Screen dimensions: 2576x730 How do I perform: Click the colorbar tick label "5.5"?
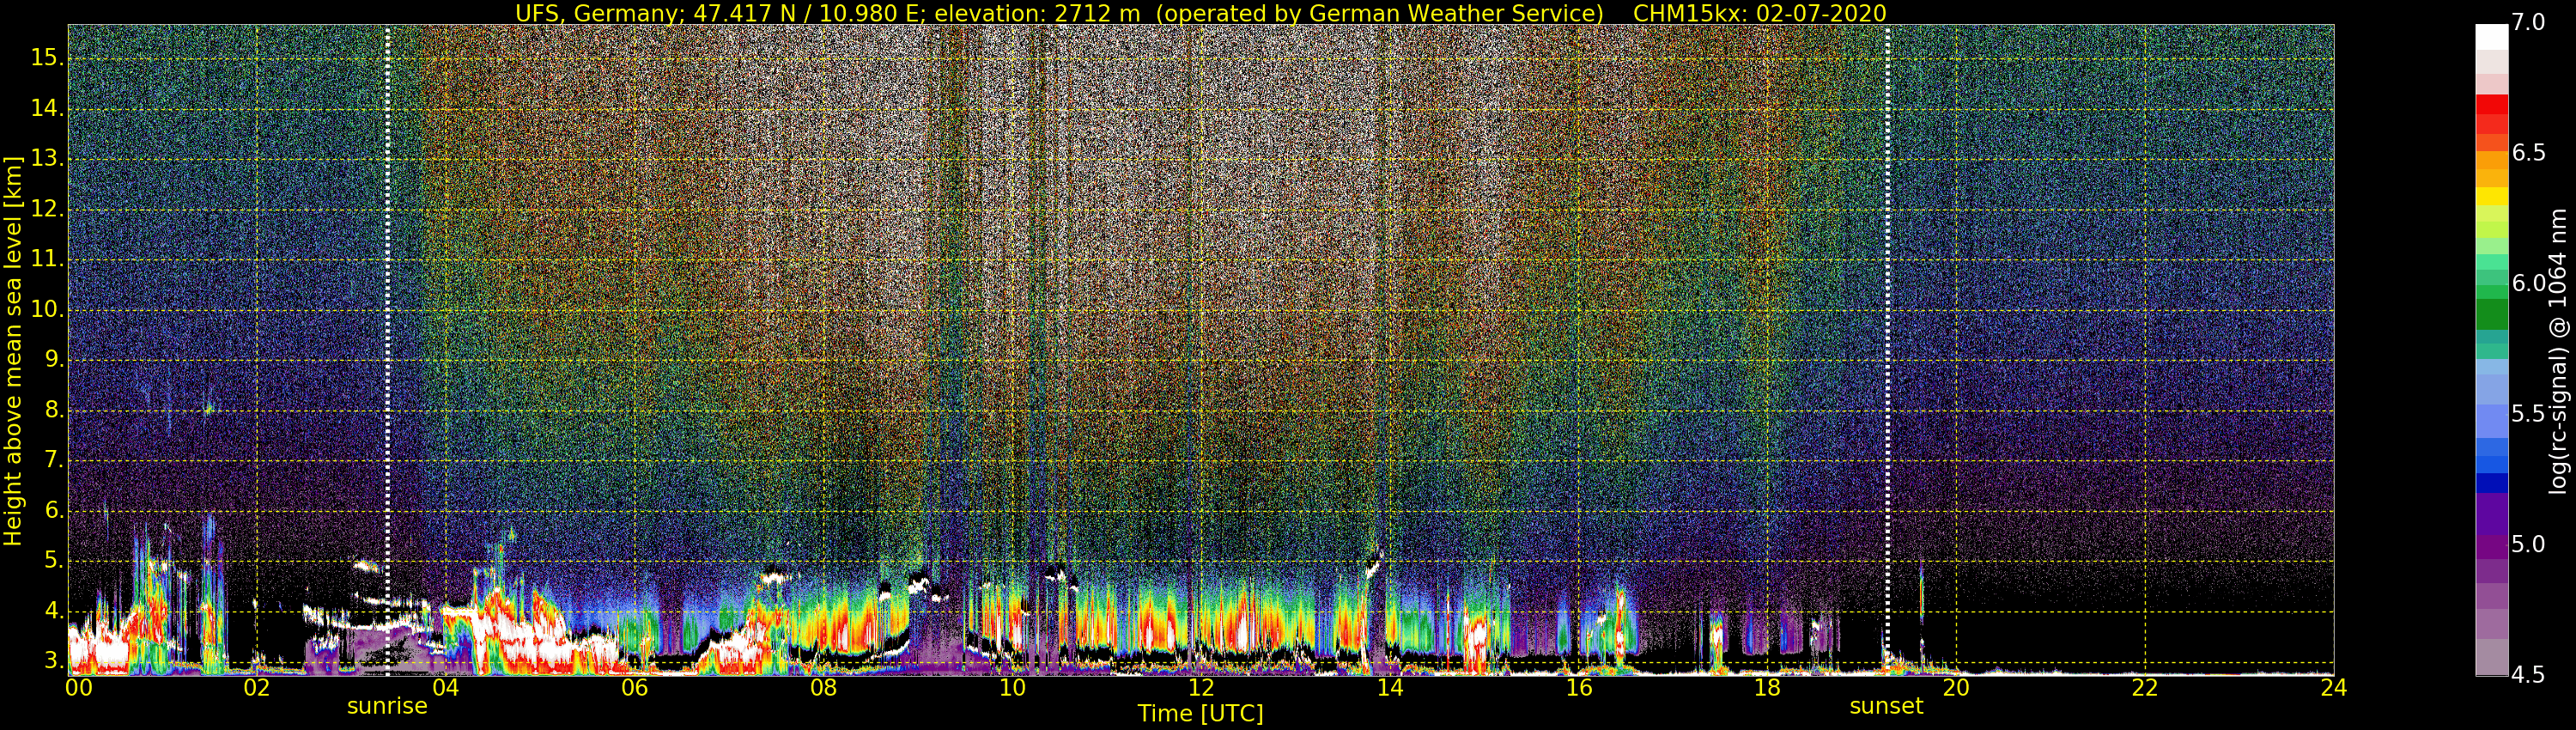point(2530,414)
